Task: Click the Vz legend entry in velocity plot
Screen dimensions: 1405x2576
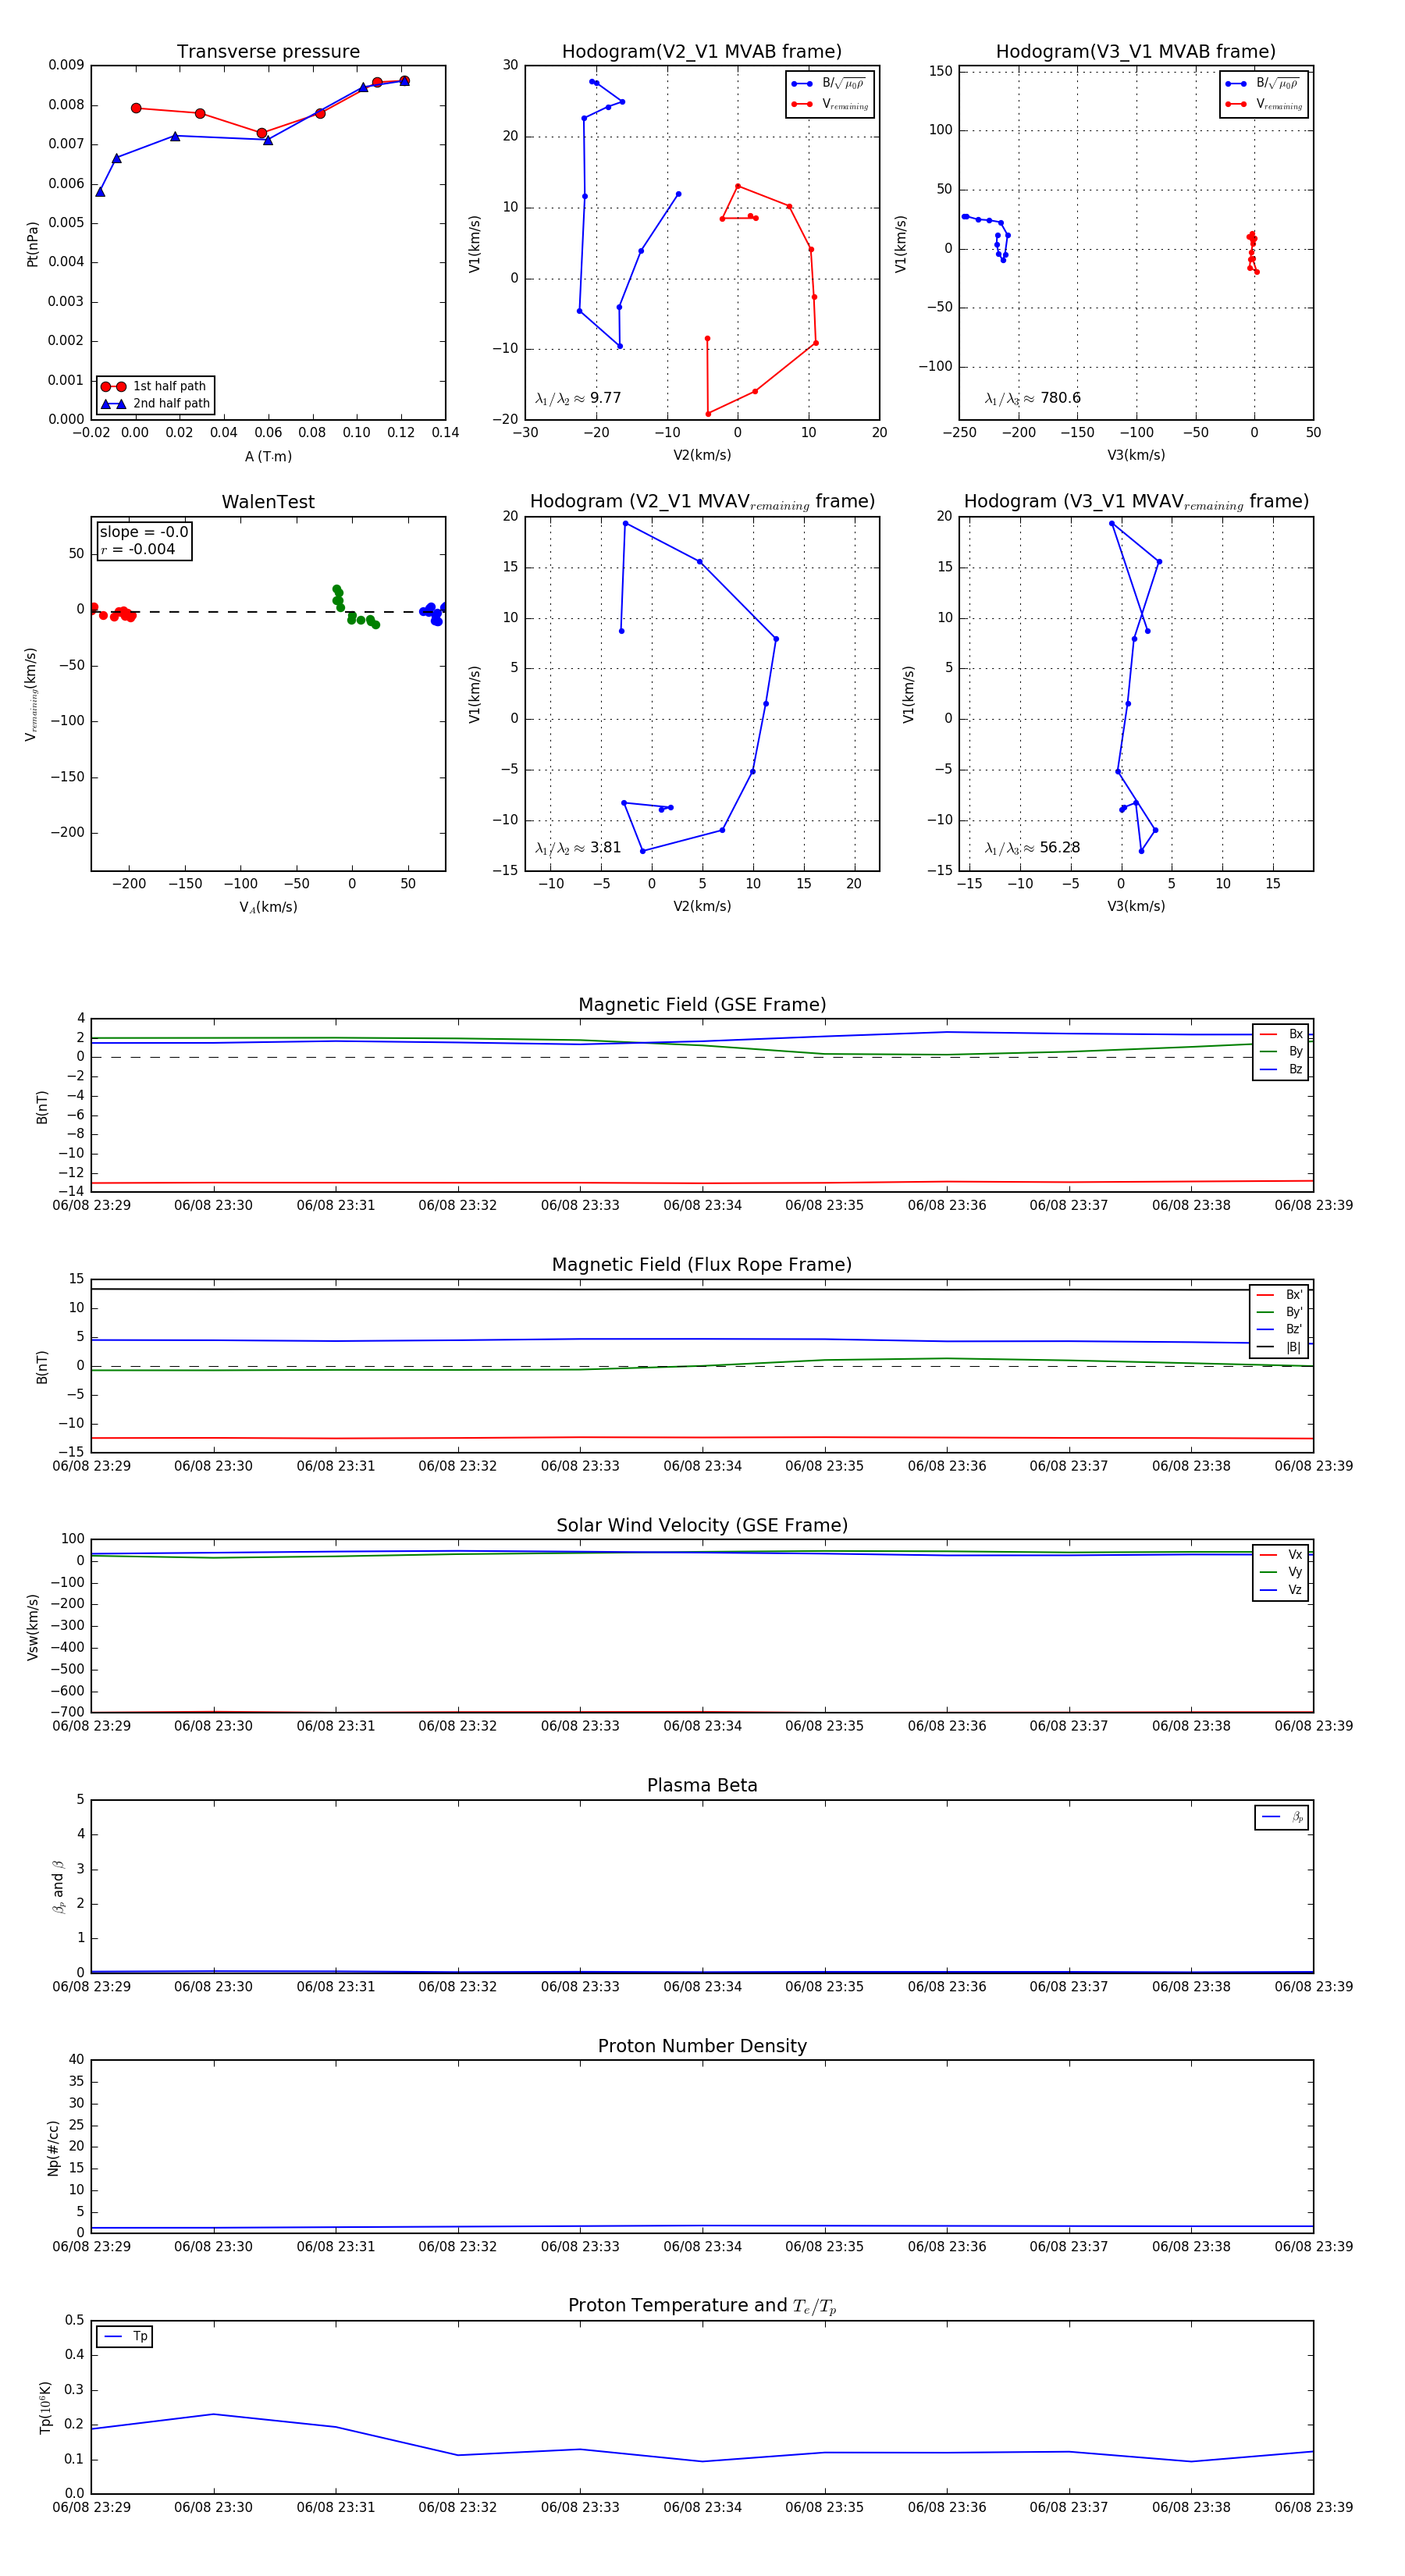Action: tap(1281, 1590)
